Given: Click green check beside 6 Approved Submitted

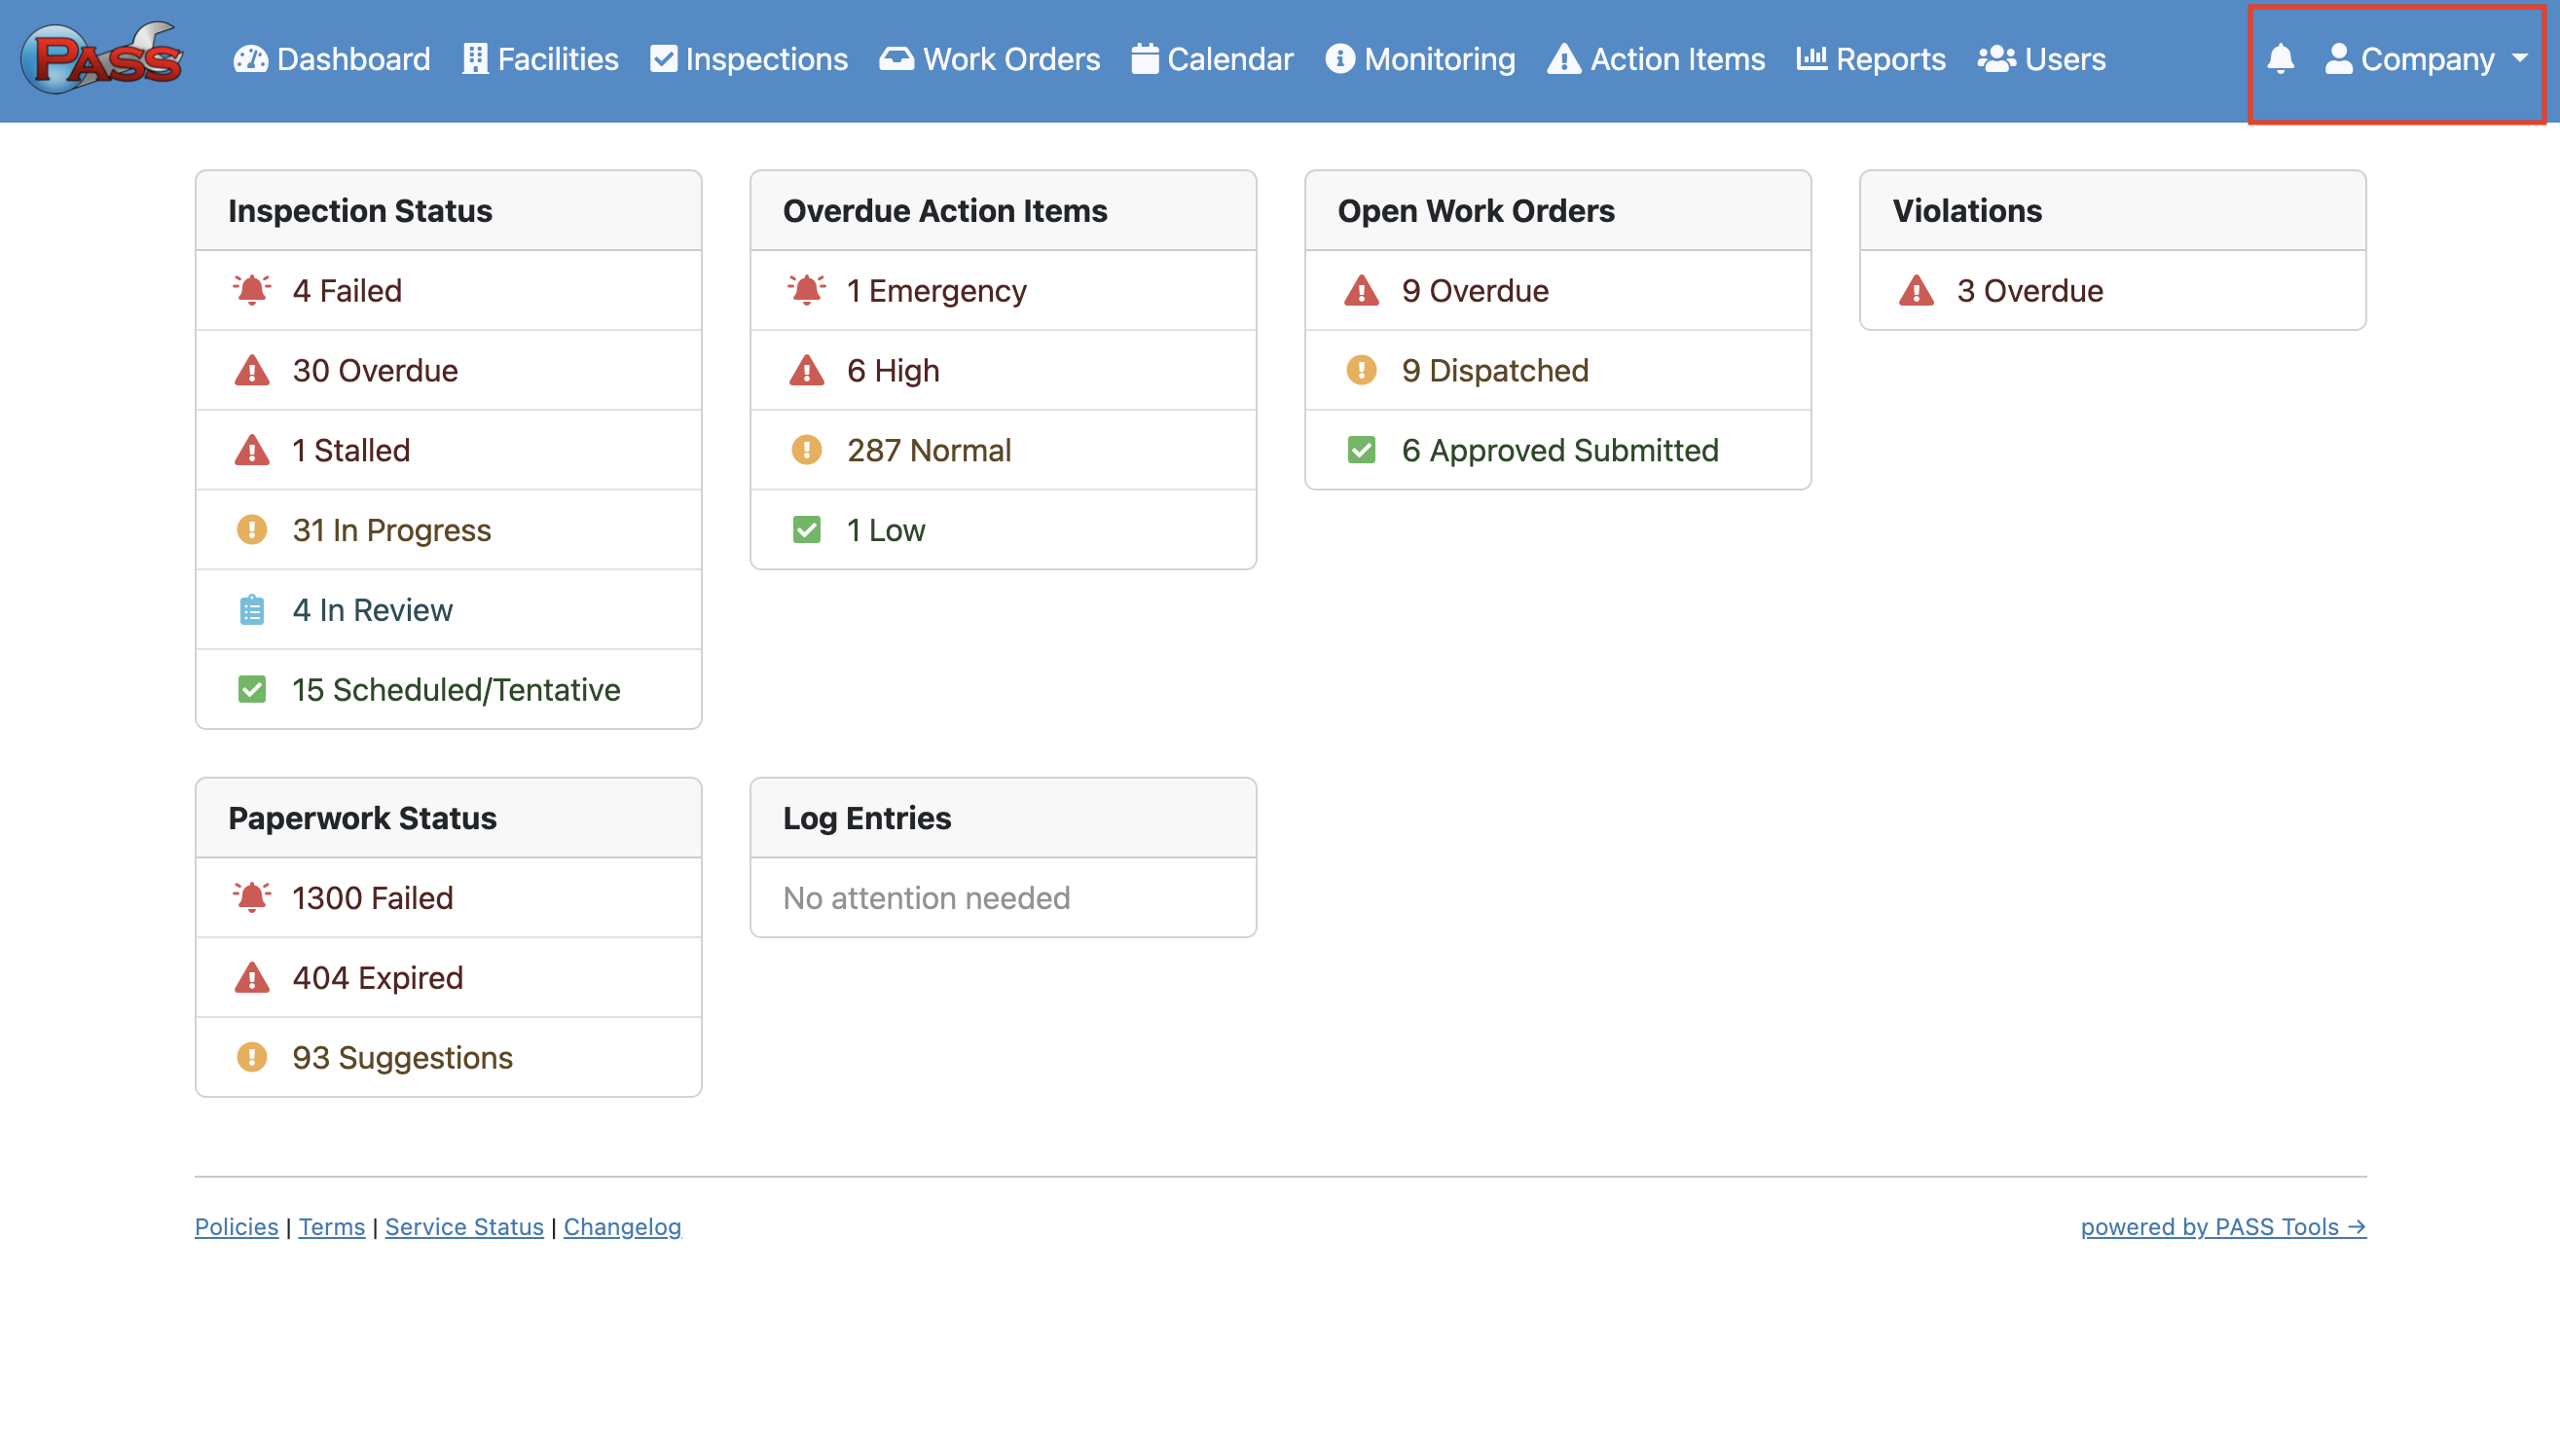Looking at the screenshot, I should pyautogui.click(x=1361, y=450).
